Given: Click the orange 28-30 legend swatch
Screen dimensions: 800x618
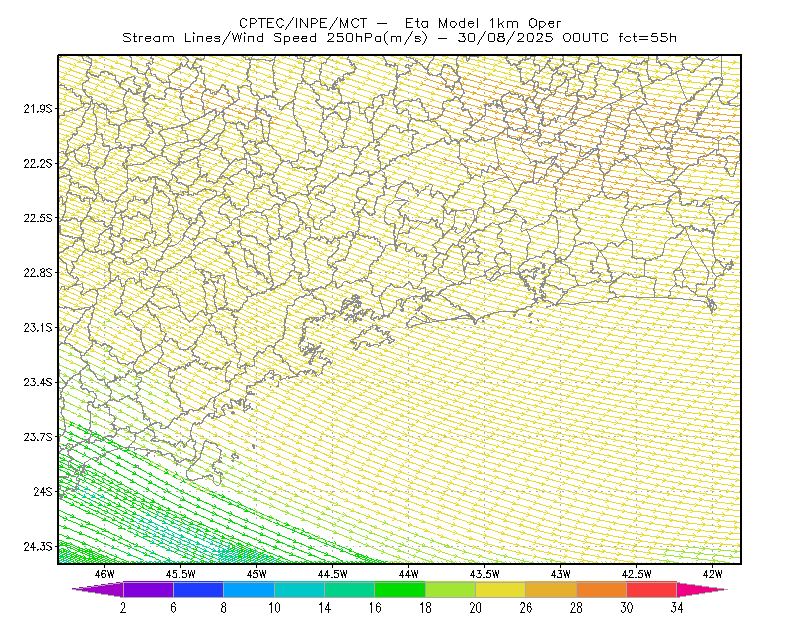Looking at the screenshot, I should pos(602,589).
